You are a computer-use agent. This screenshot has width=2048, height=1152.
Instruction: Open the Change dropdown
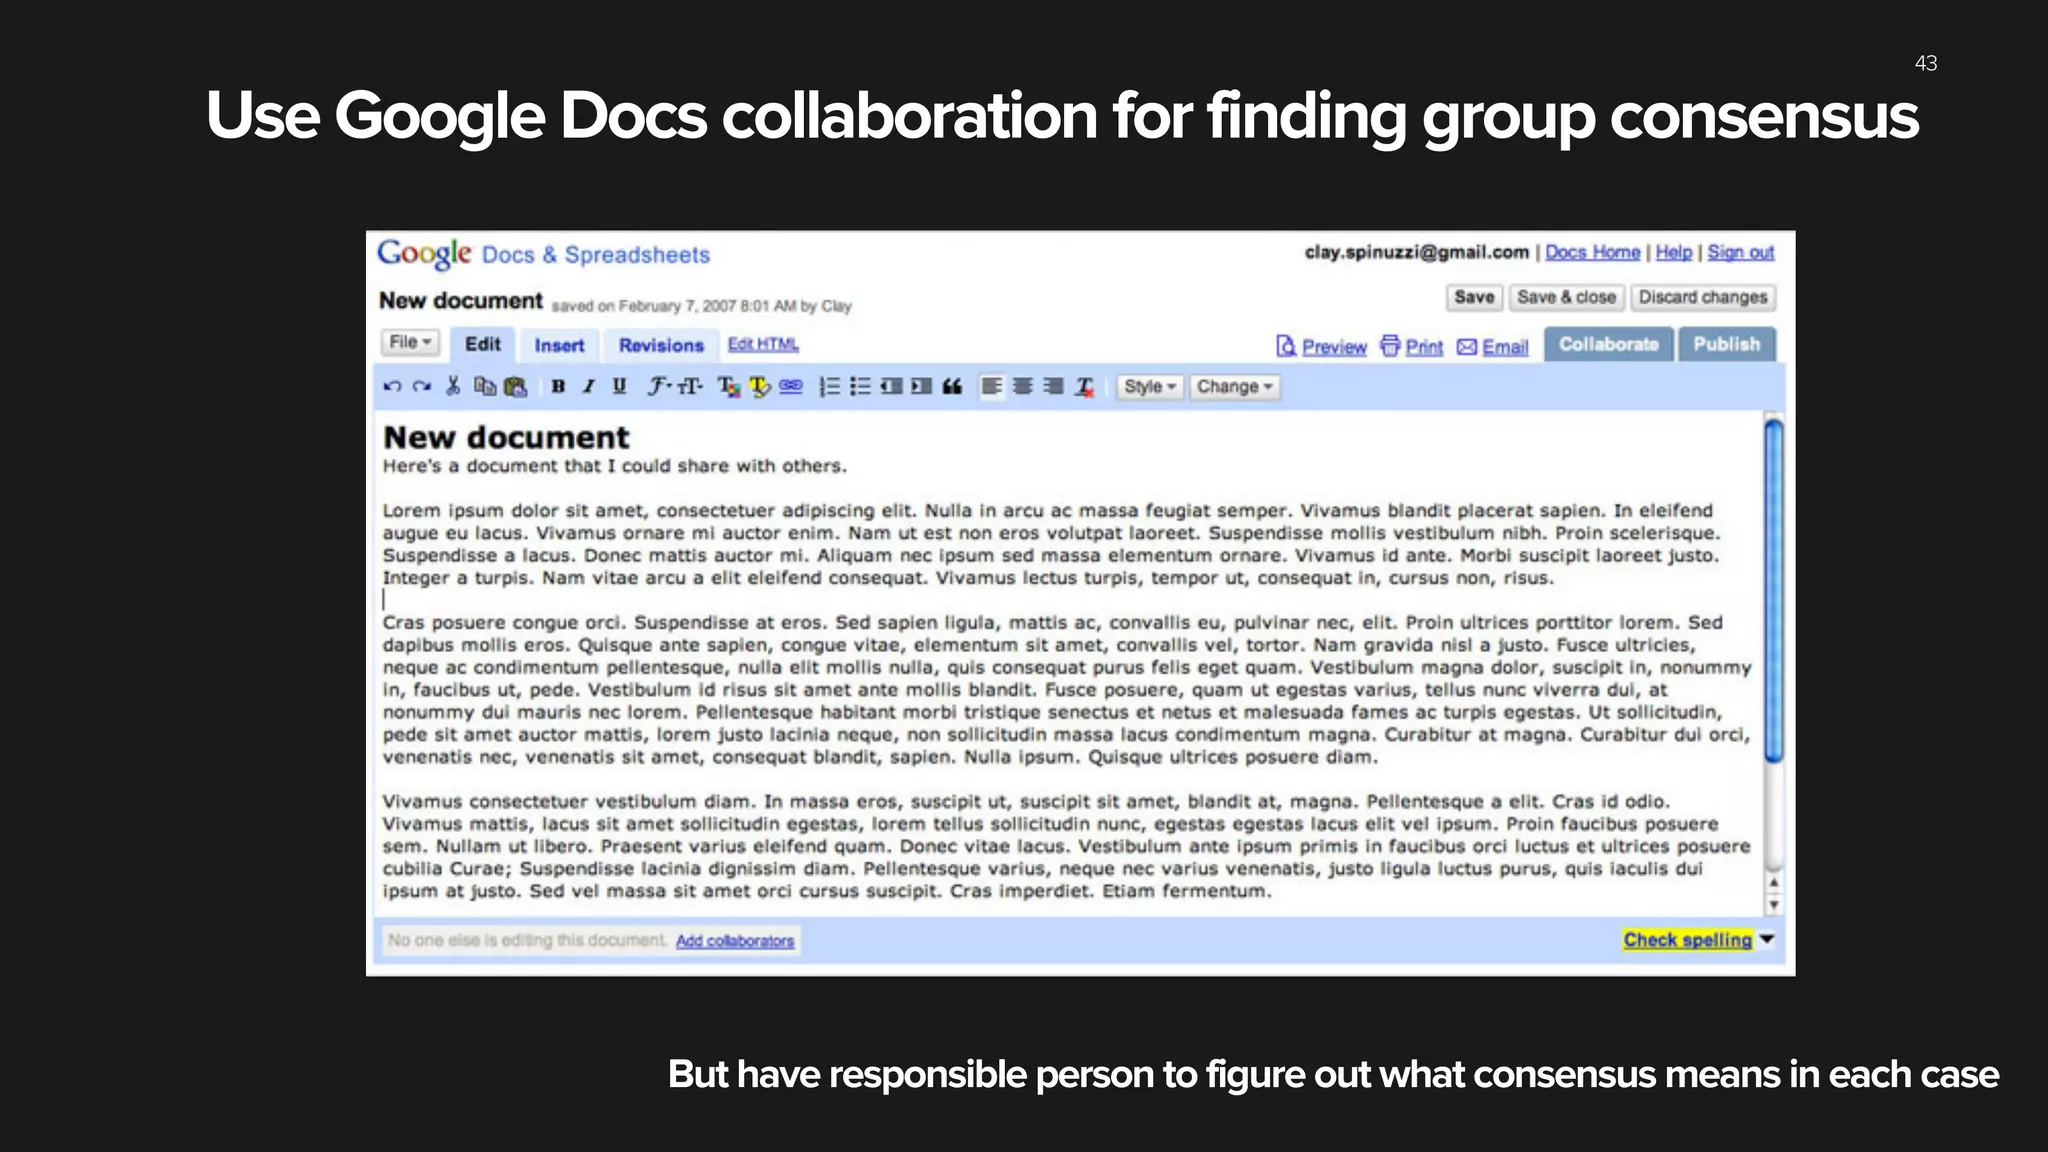[1234, 387]
